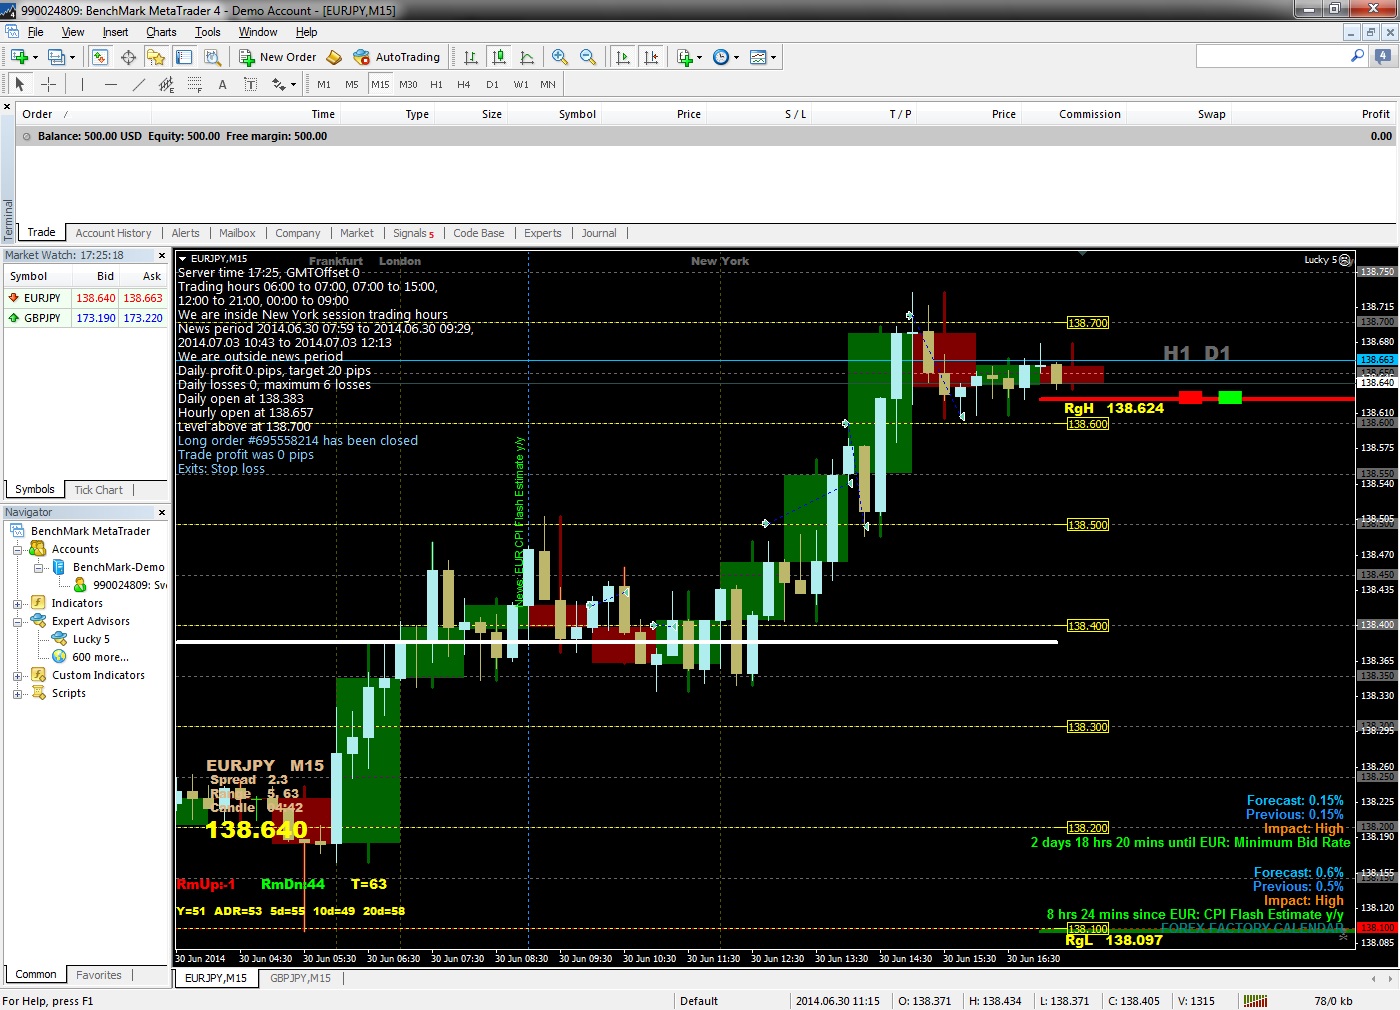1400x1010 pixels.
Task: Open the Indicators list dropdown icon
Action: (689, 57)
